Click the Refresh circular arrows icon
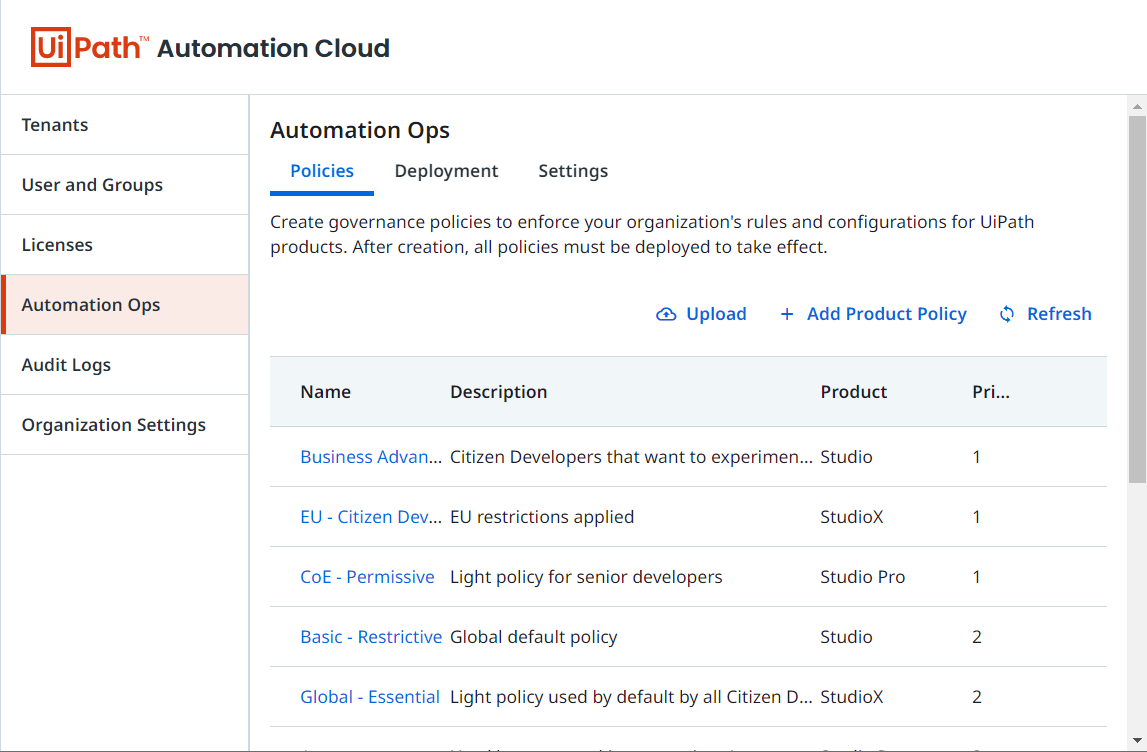 click(1007, 314)
